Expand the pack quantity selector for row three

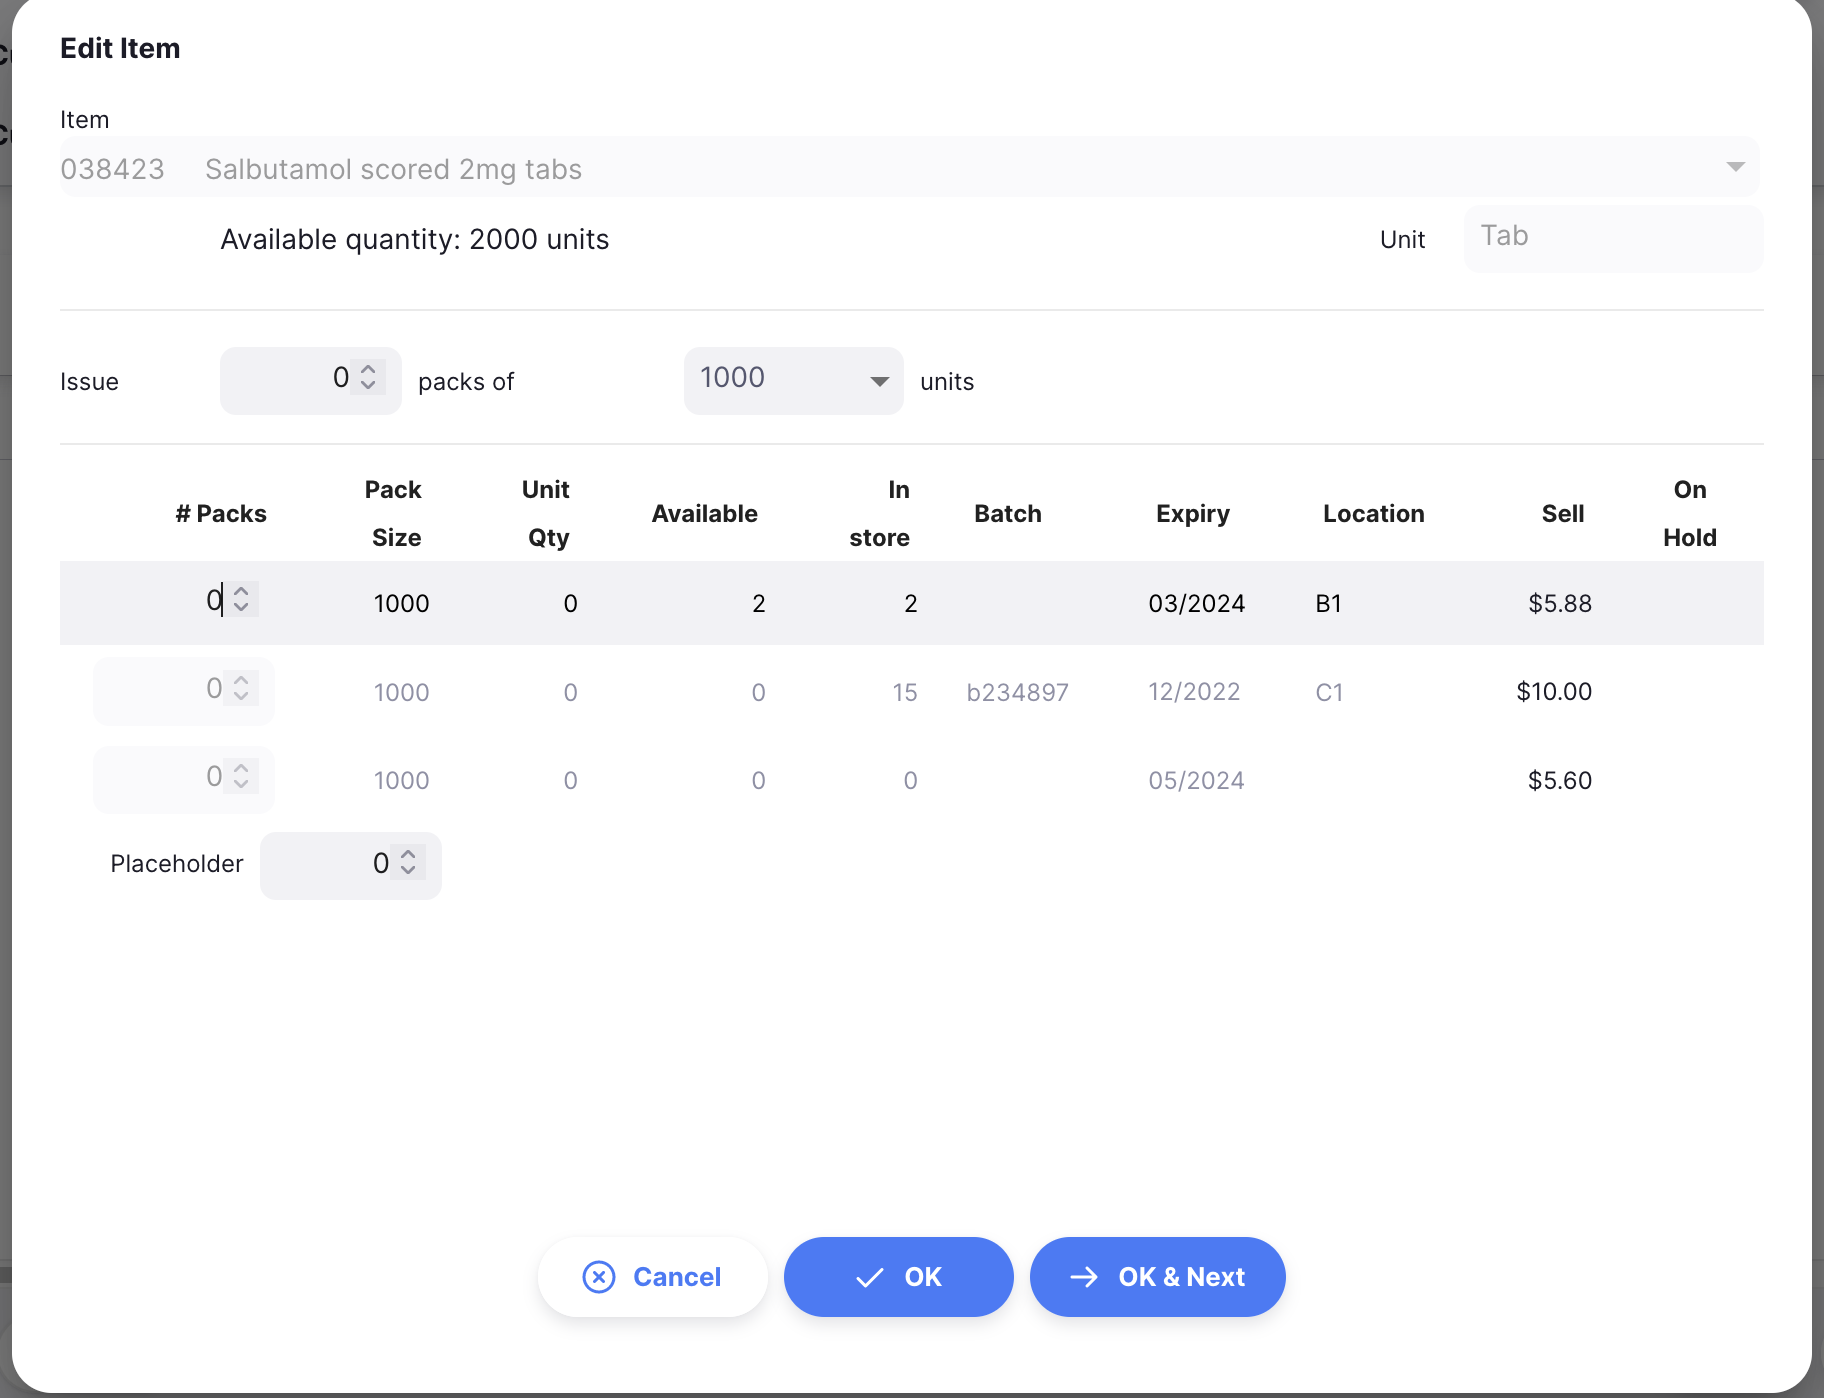click(242, 779)
